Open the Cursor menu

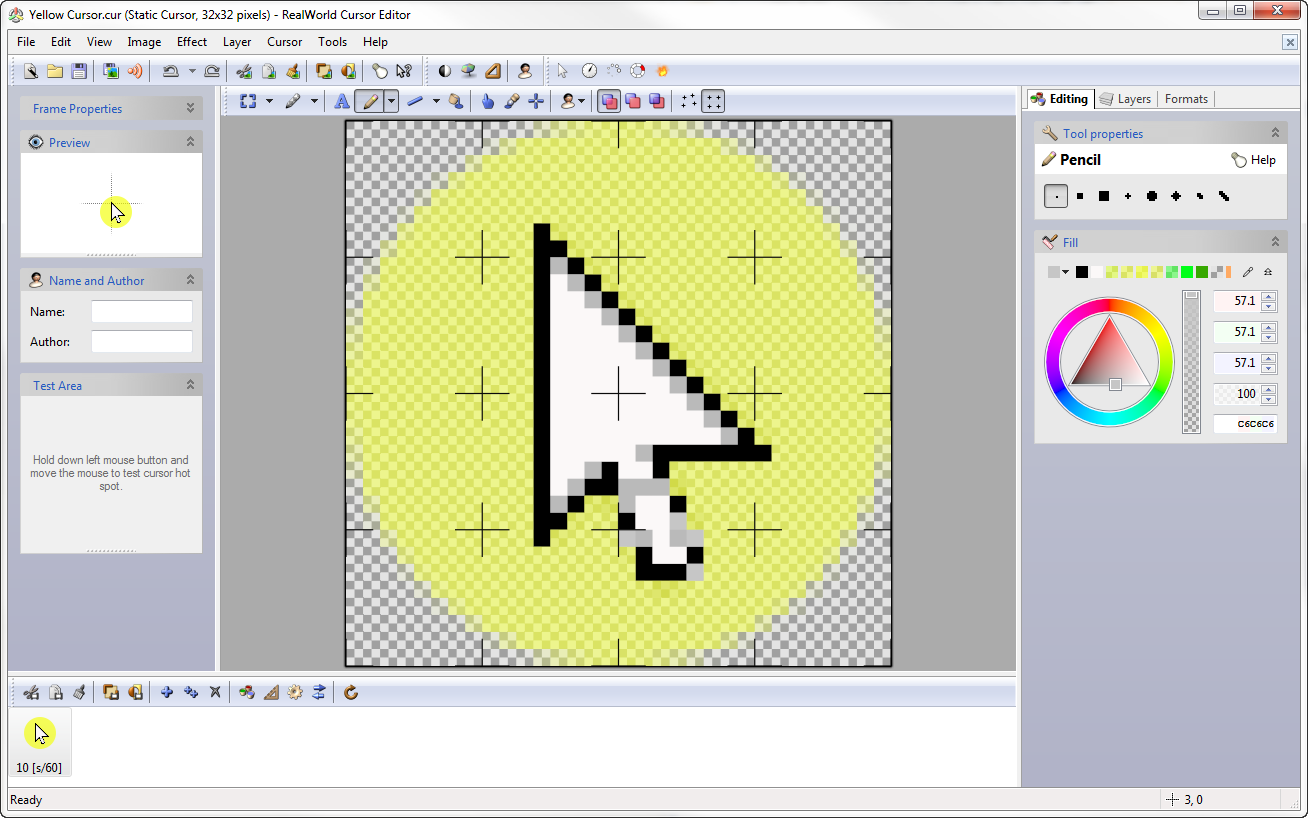pyautogui.click(x=285, y=42)
